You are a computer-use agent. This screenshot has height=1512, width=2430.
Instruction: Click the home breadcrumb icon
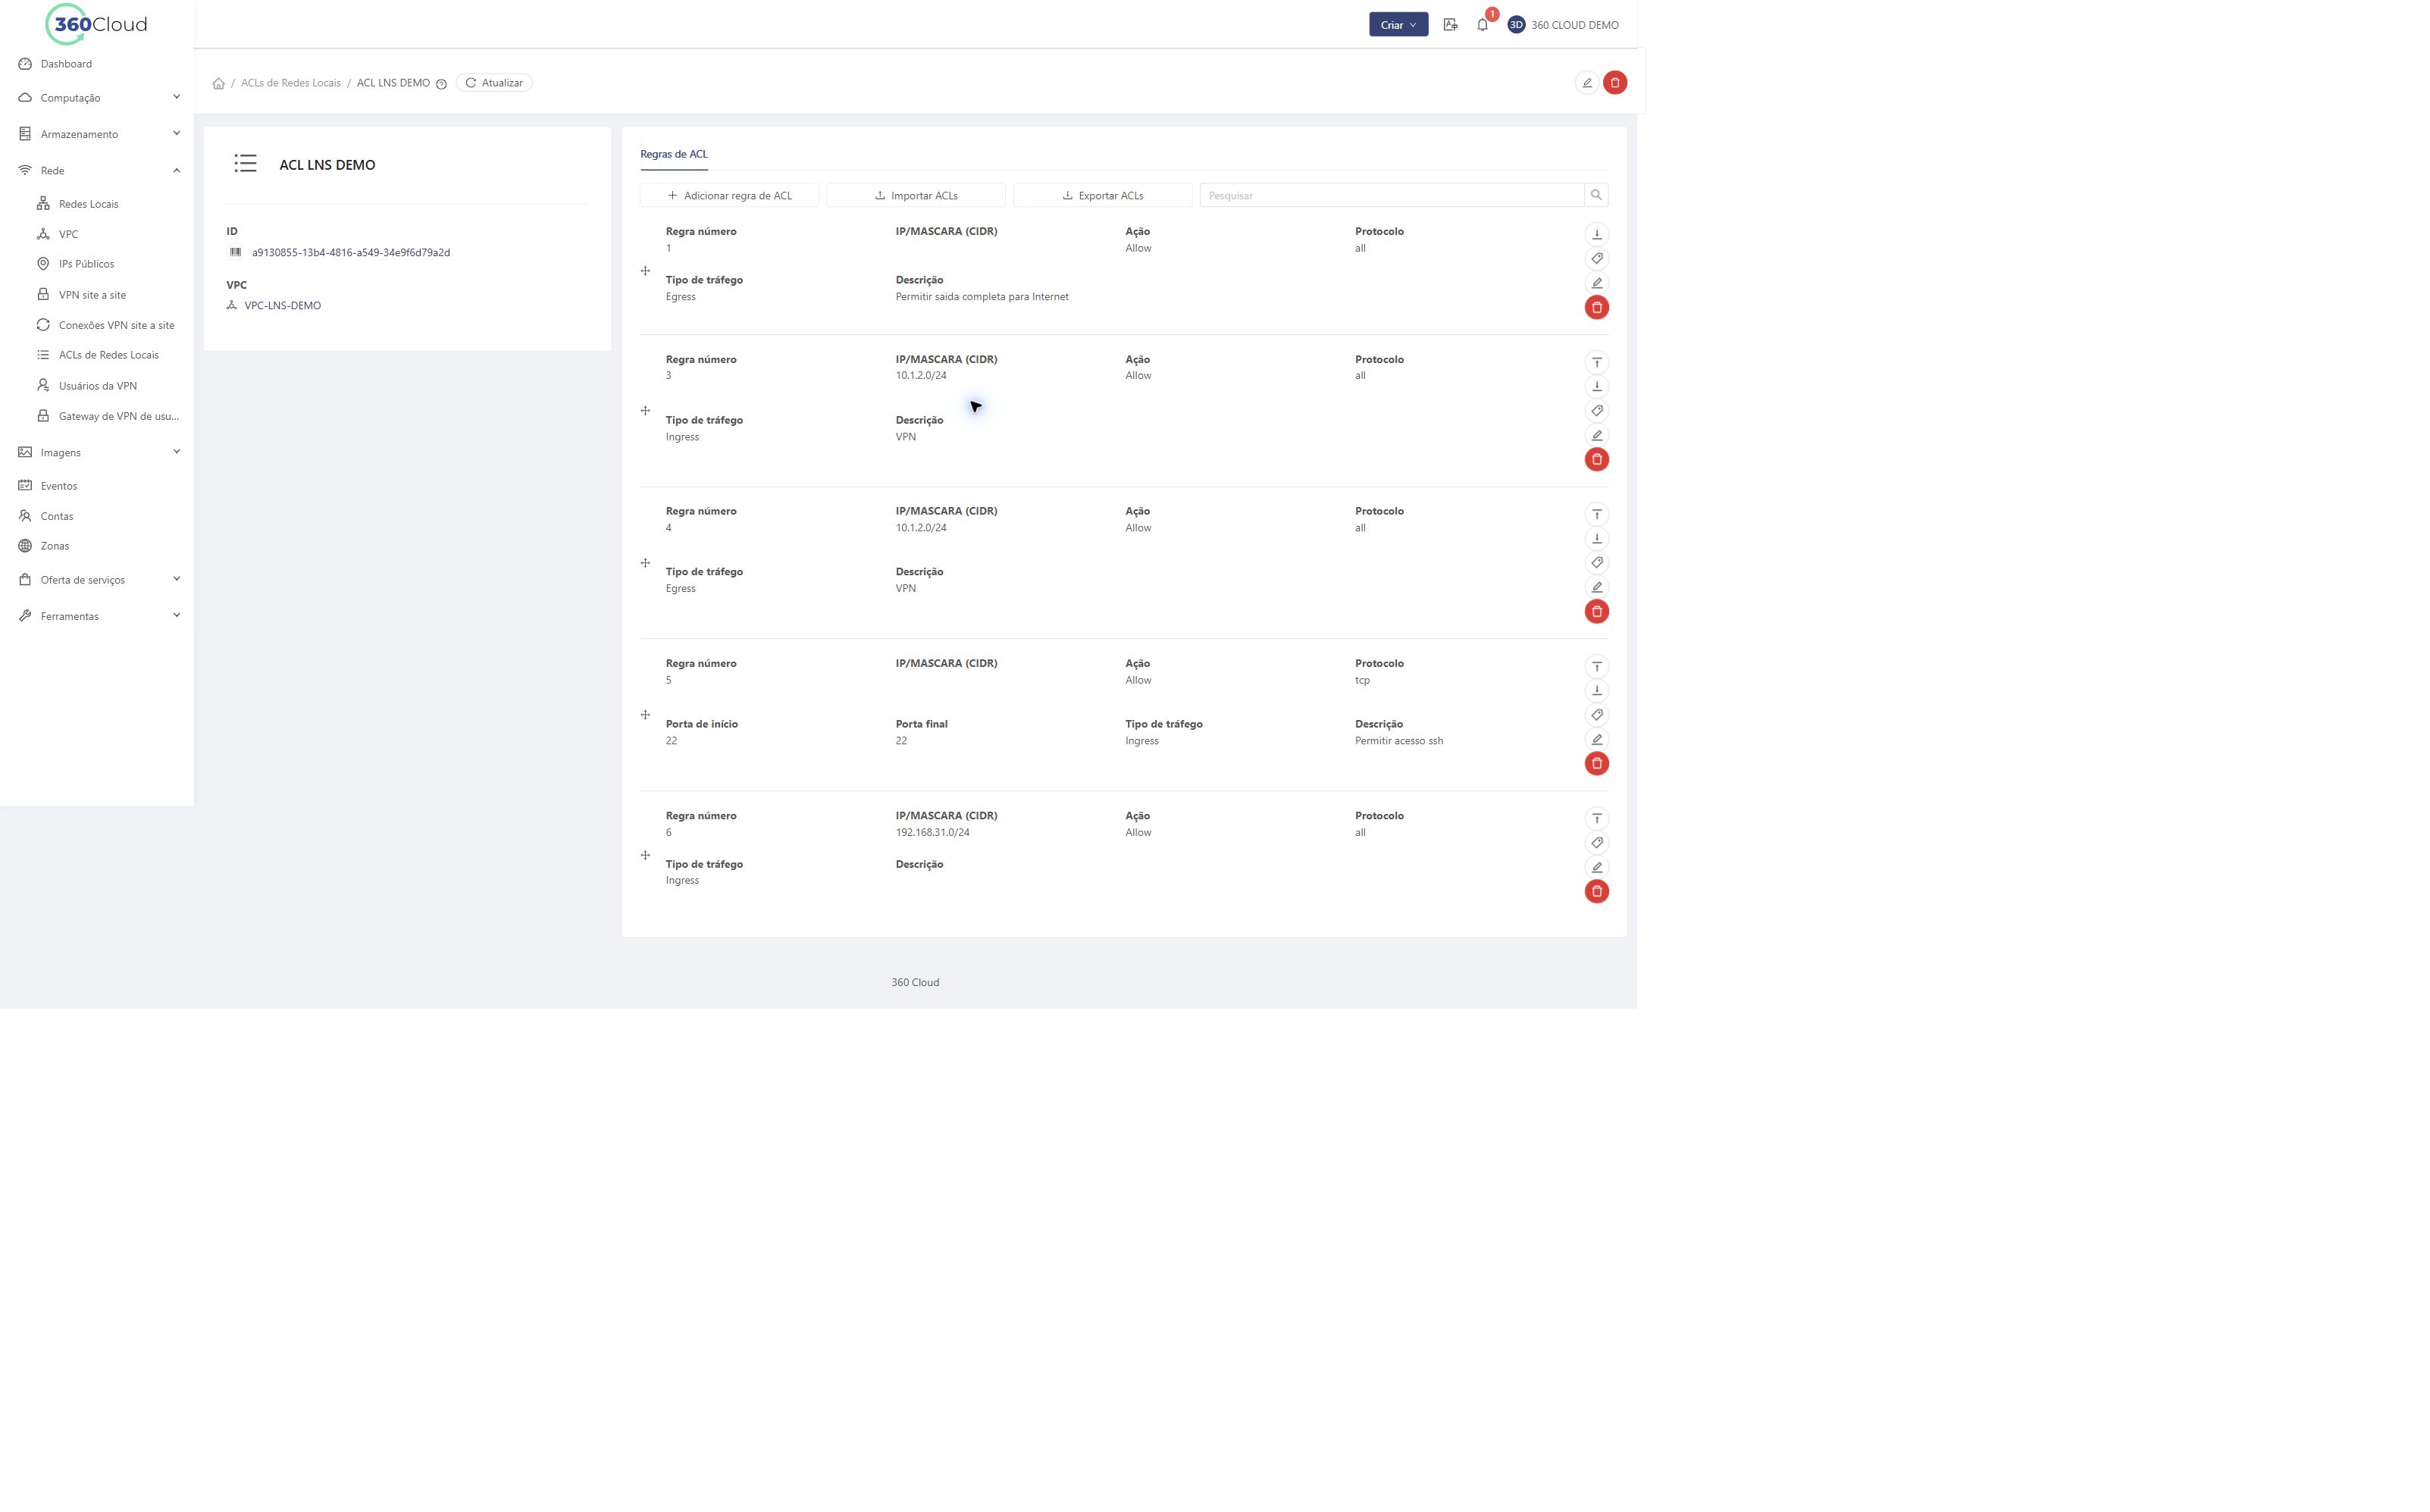pos(218,83)
